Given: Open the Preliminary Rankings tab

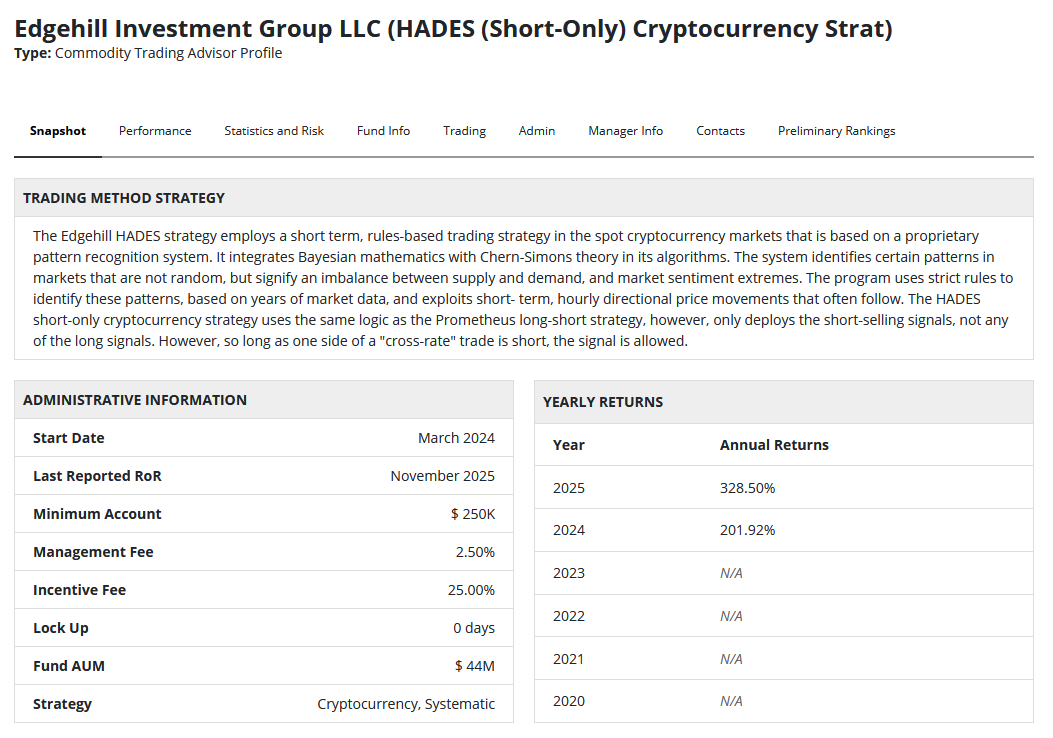Looking at the screenshot, I should [836, 131].
